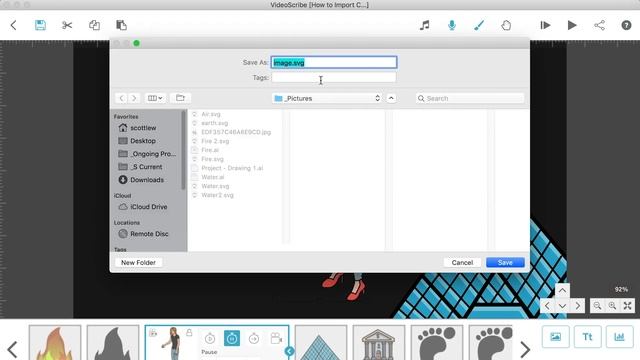Click the blue Save button

tap(505, 262)
